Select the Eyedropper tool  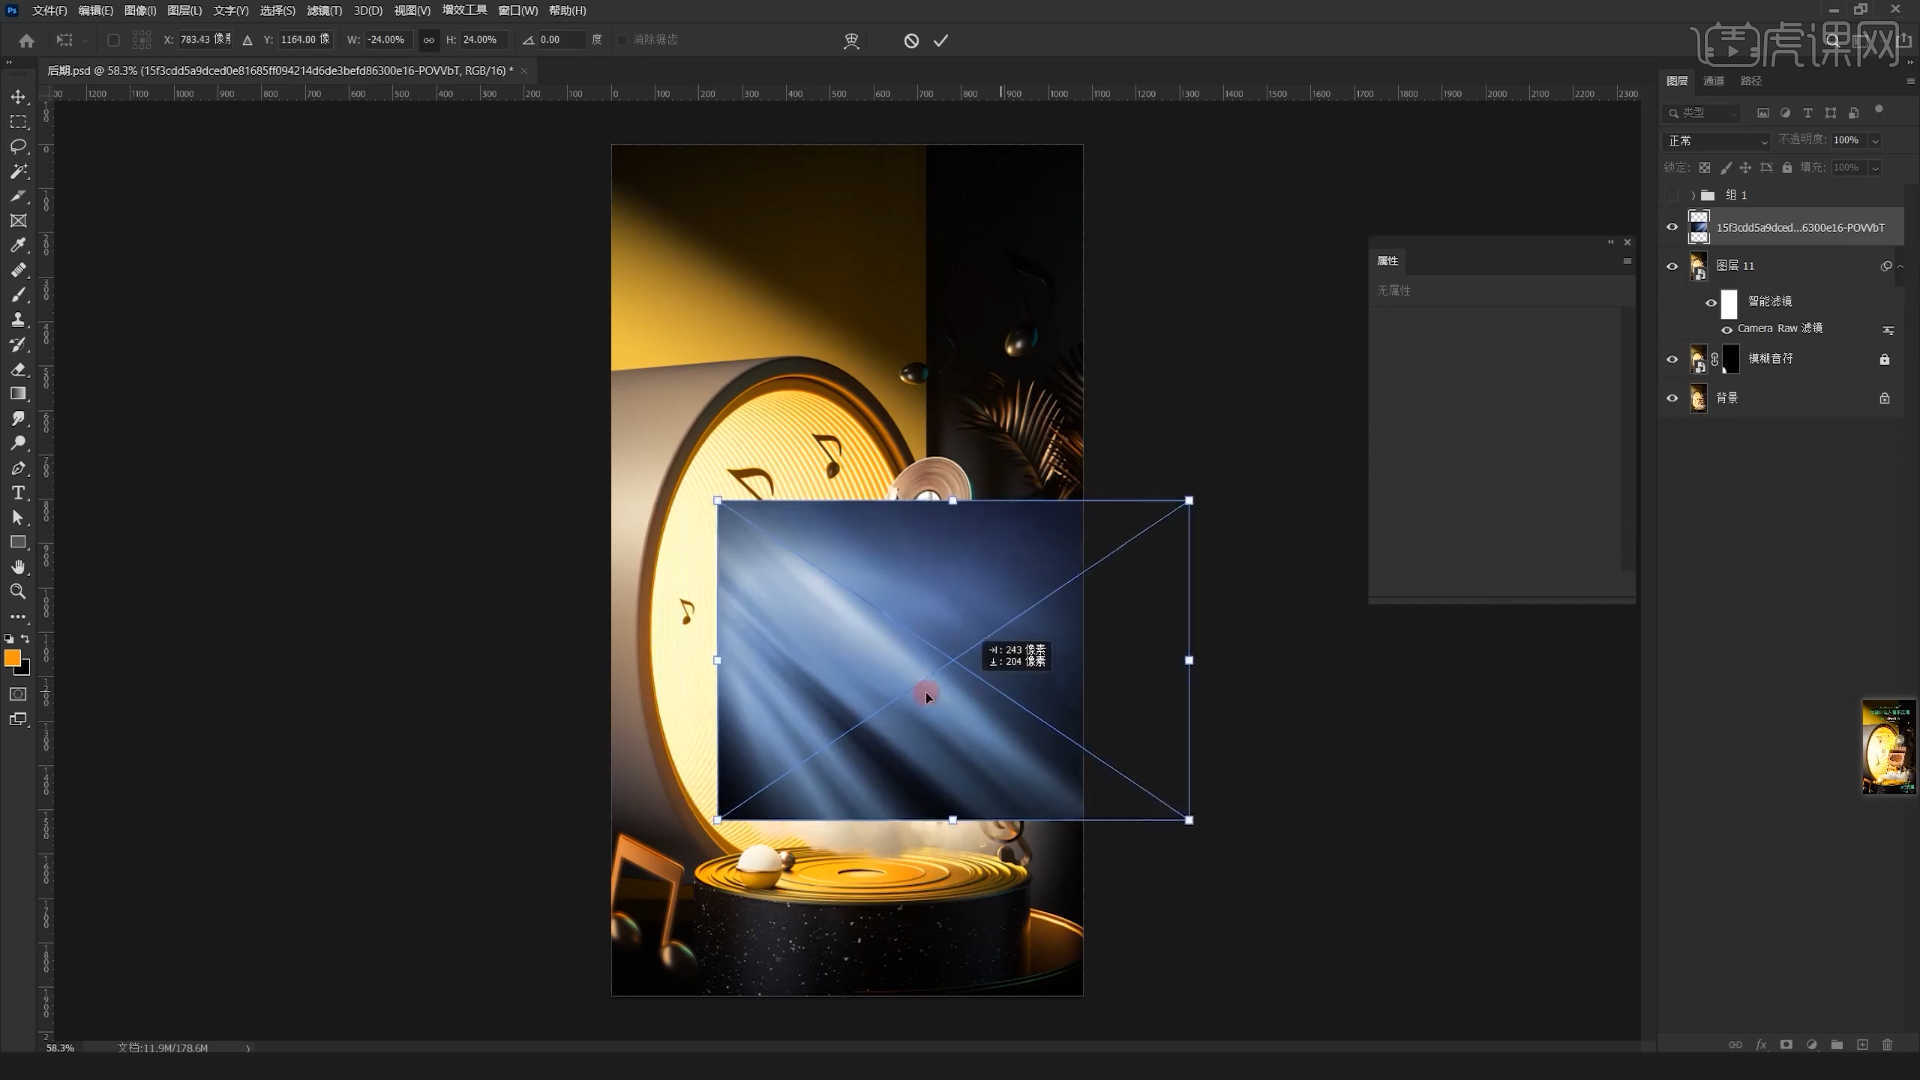18,246
